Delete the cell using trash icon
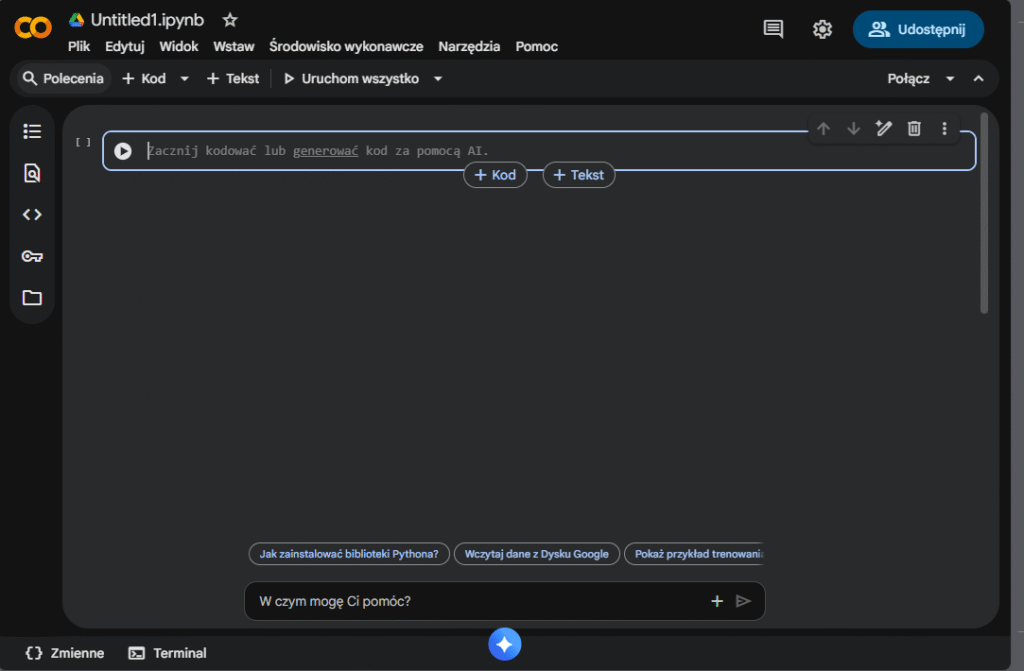Image resolution: width=1024 pixels, height=671 pixels. point(914,128)
